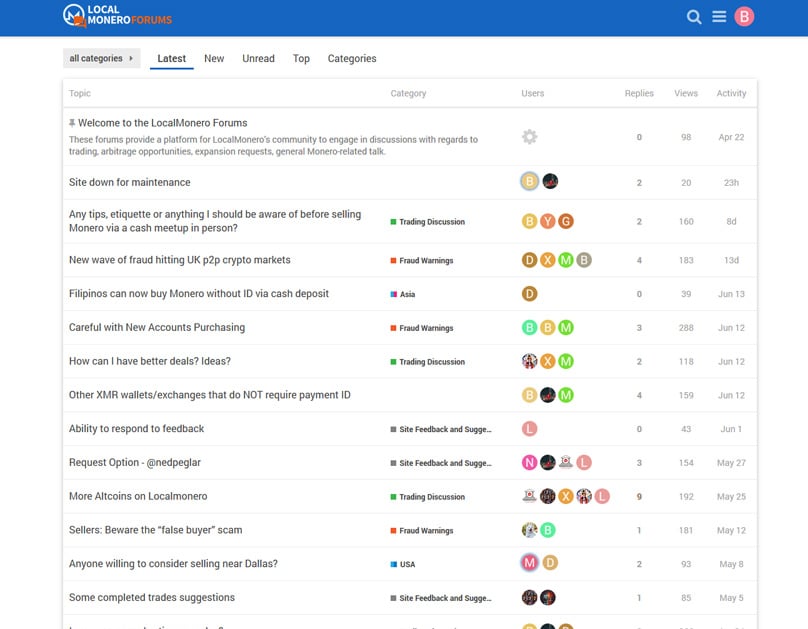Open Other XMR wallets/exchanges topic

coord(210,395)
